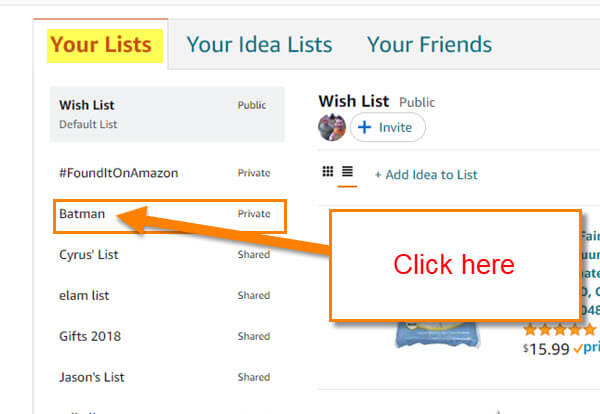This screenshot has width=600, height=414.
Task: Open the #FoundItOnAmazon list
Action: 167,173
